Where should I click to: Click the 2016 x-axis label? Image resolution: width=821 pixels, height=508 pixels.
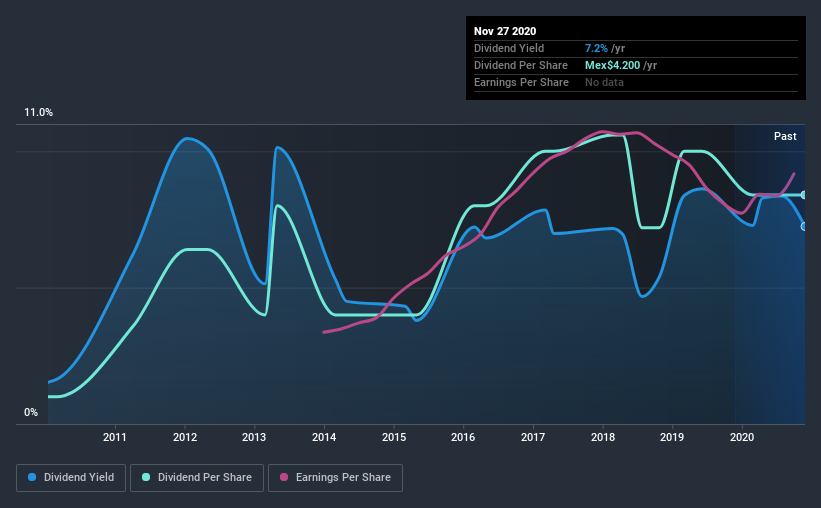pos(463,437)
